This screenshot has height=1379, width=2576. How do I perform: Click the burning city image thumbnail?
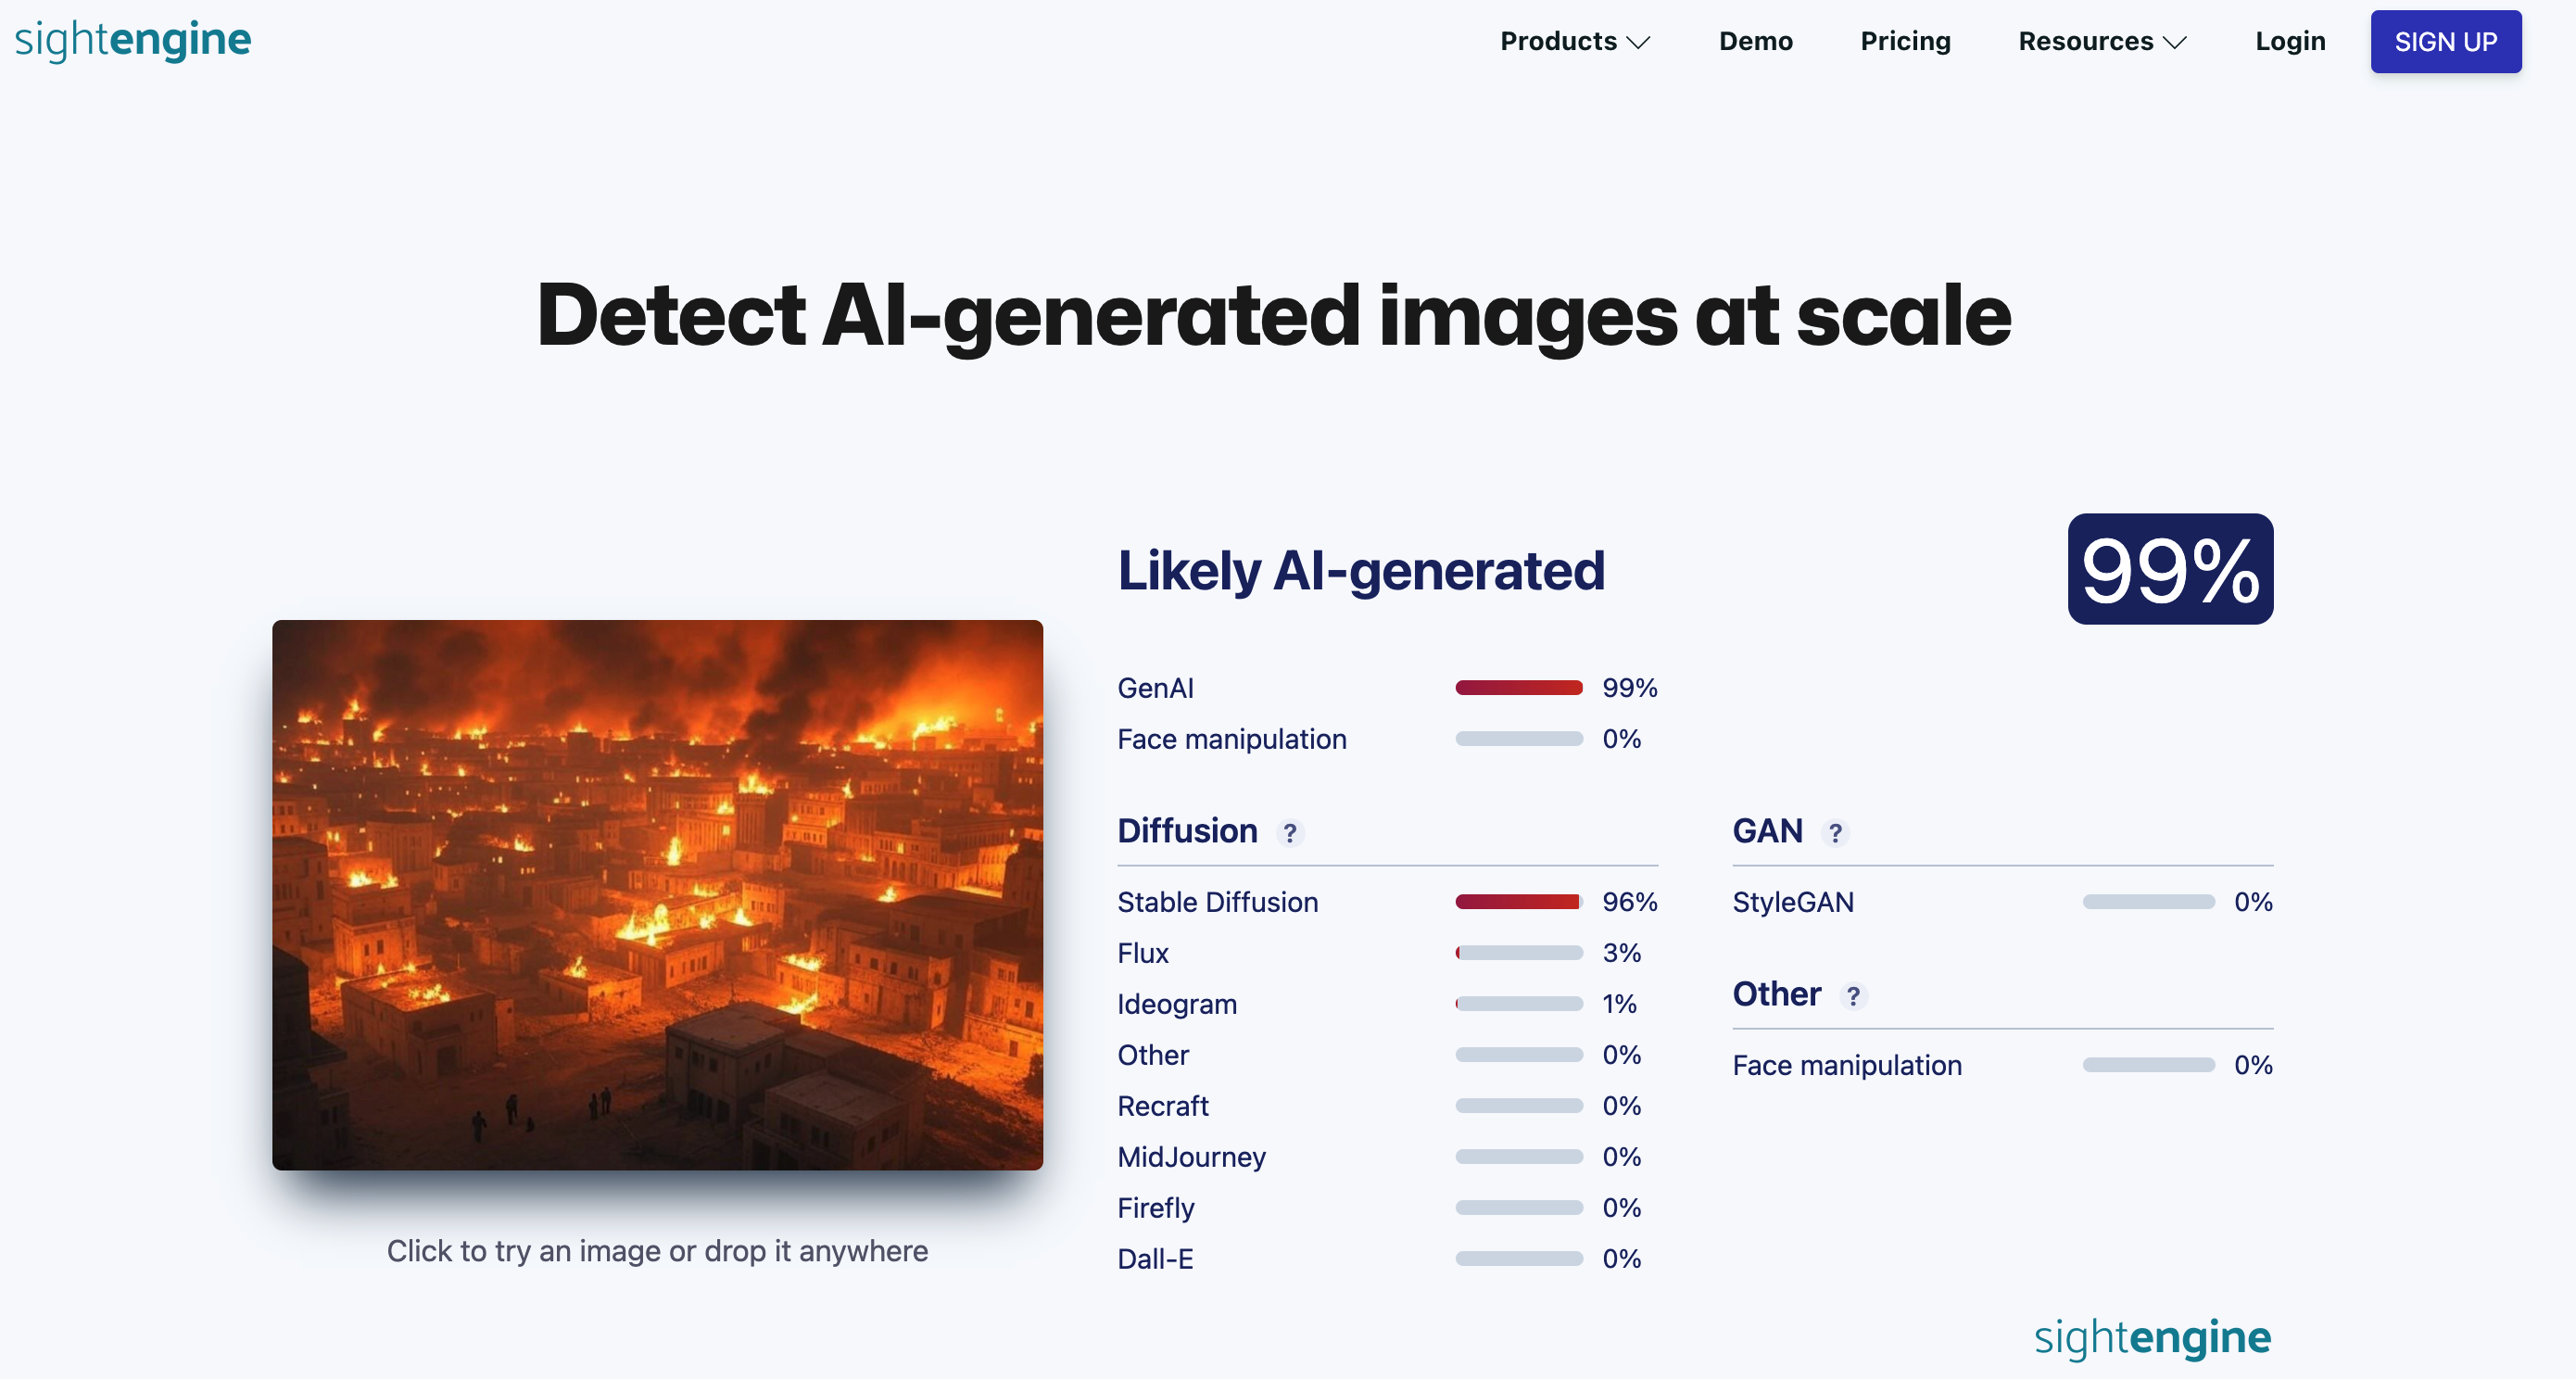coord(657,895)
